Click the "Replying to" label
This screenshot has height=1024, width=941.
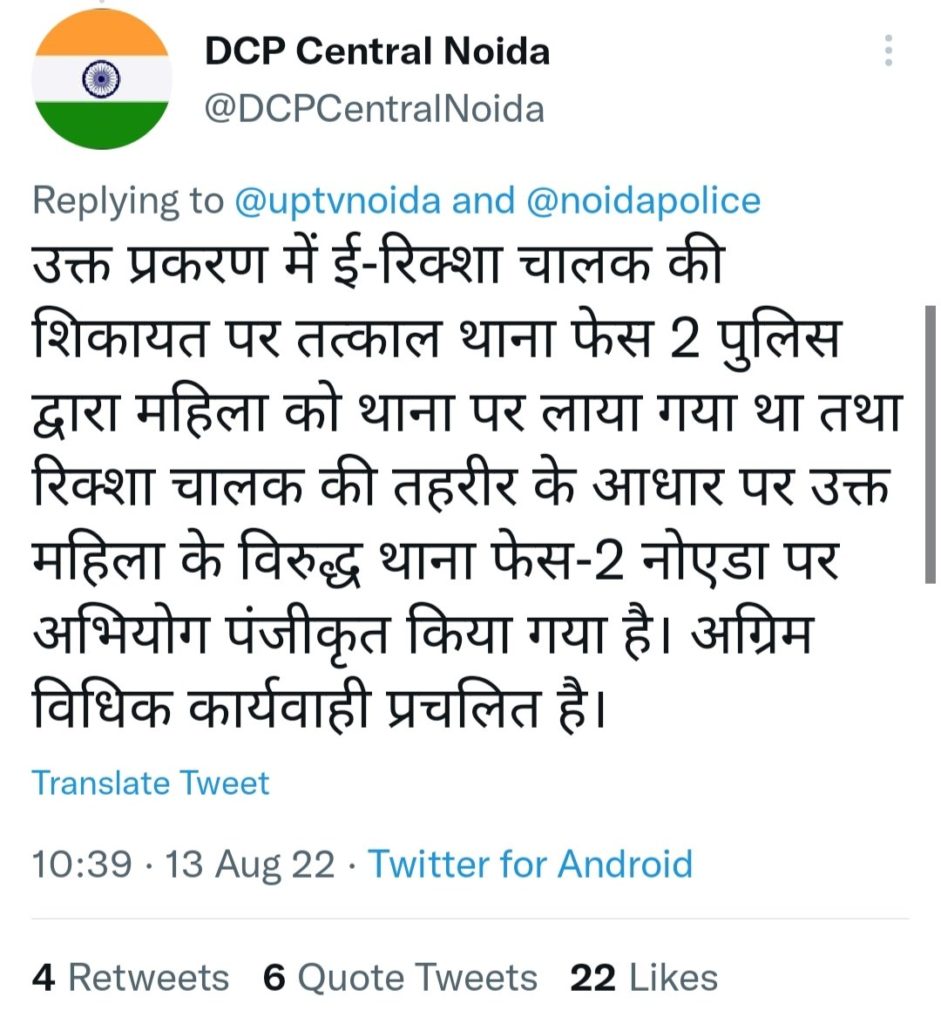pos(127,201)
